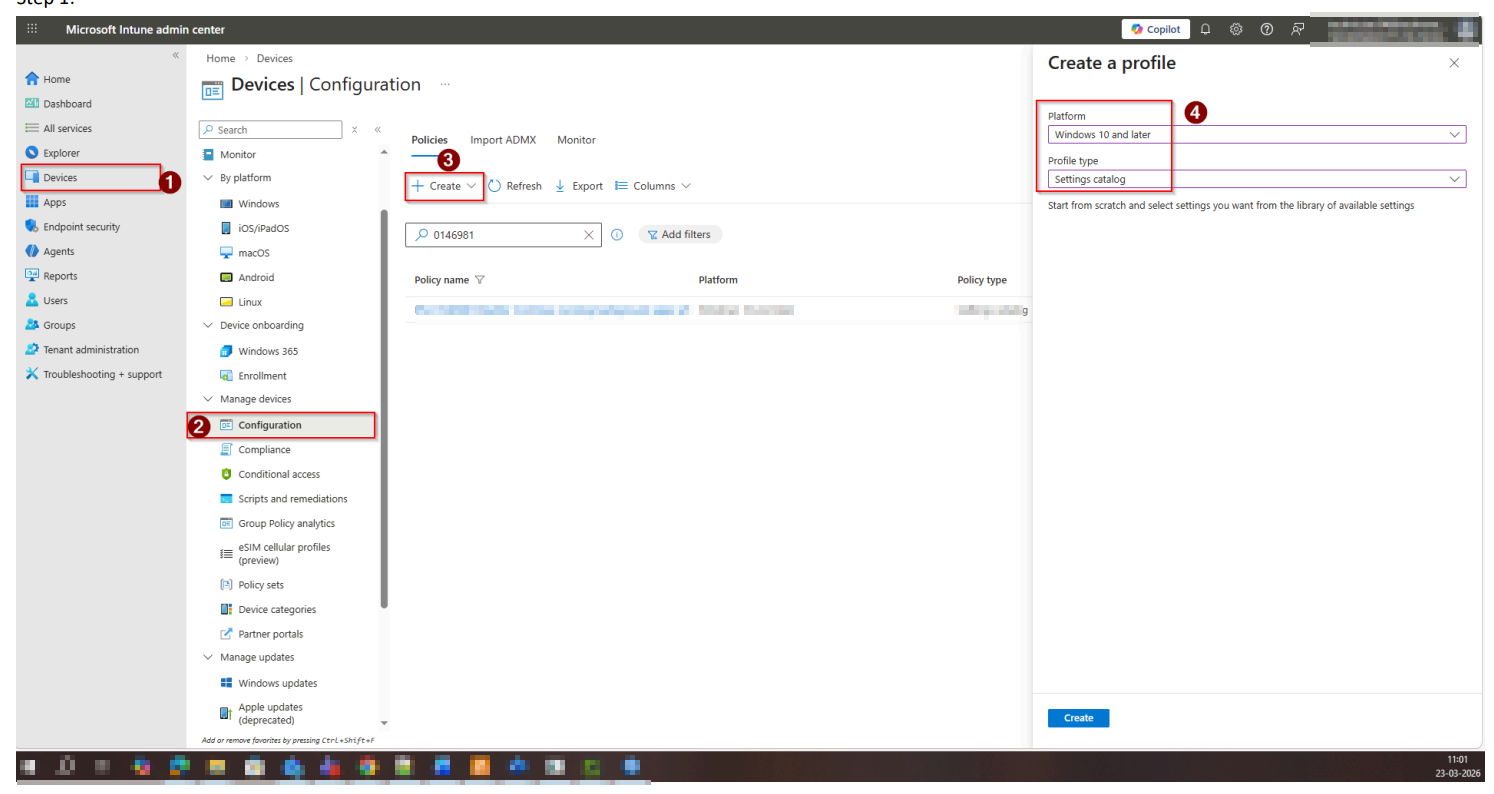This screenshot has width=1494, height=794.
Task: Click the Tenant administration icon
Action: pyautogui.click(x=32, y=350)
